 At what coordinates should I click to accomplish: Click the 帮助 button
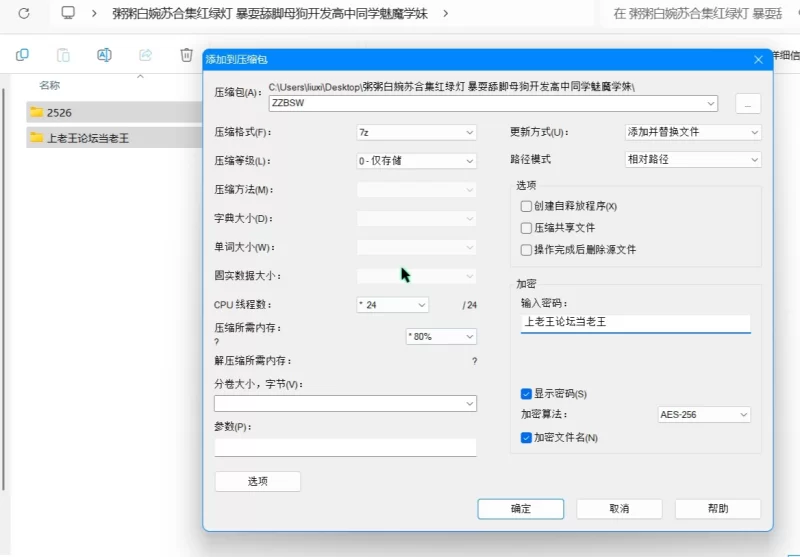(718, 509)
